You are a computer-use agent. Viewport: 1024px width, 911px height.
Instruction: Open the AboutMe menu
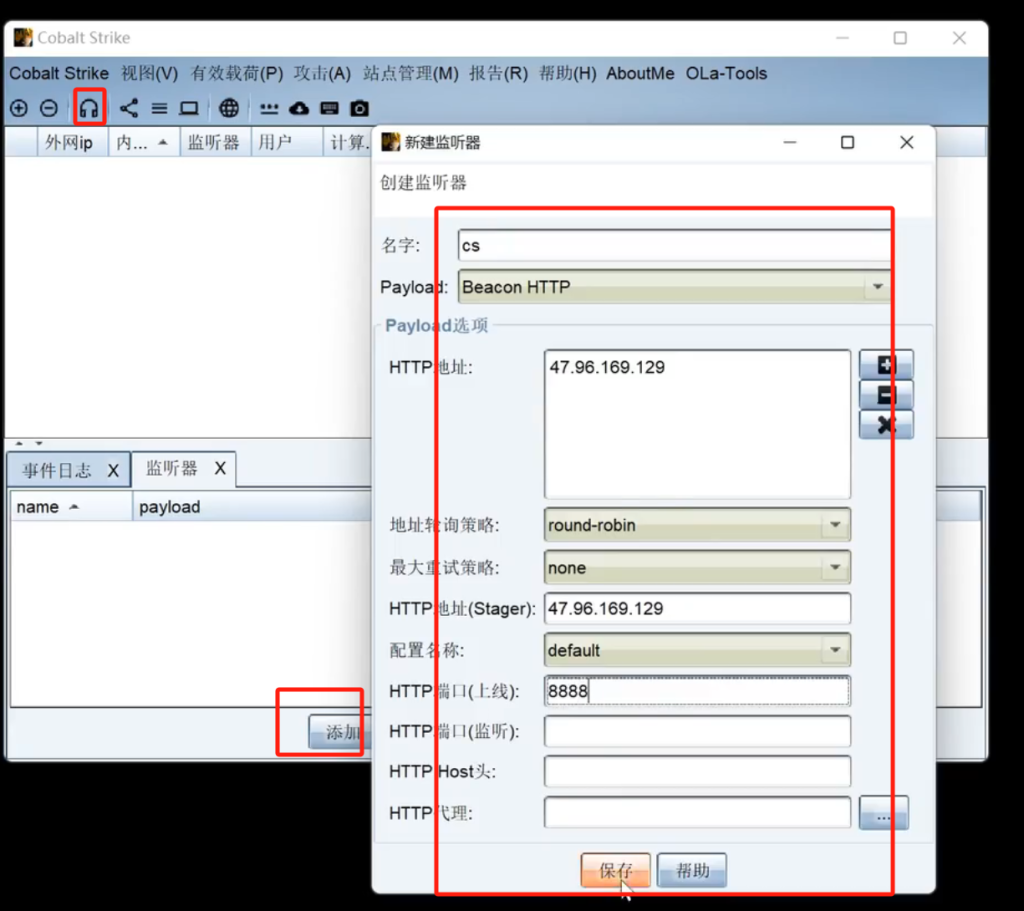640,73
